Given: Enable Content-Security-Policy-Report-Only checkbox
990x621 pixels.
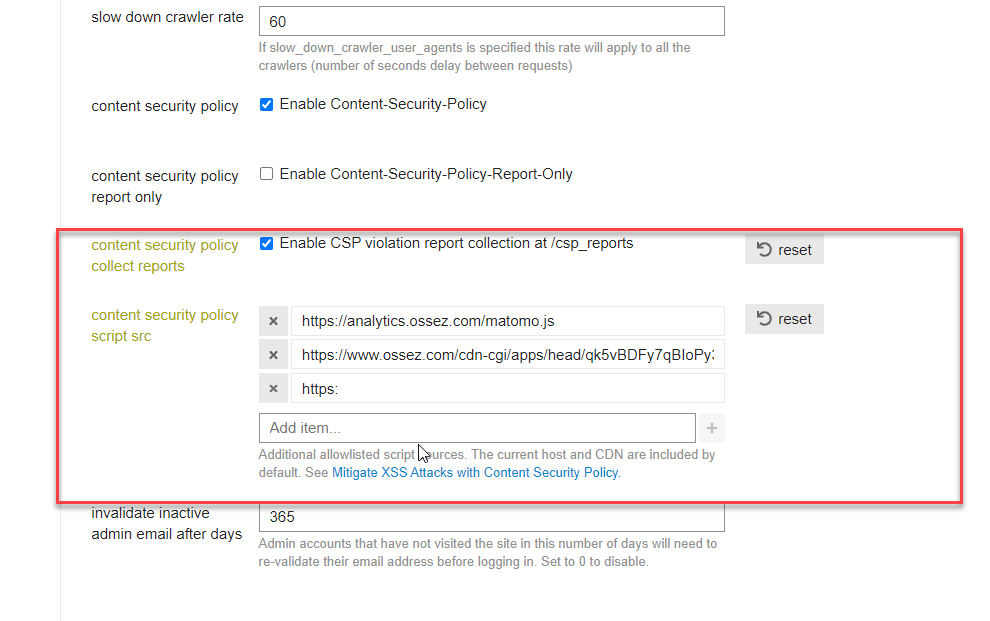Looking at the screenshot, I should click(266, 174).
